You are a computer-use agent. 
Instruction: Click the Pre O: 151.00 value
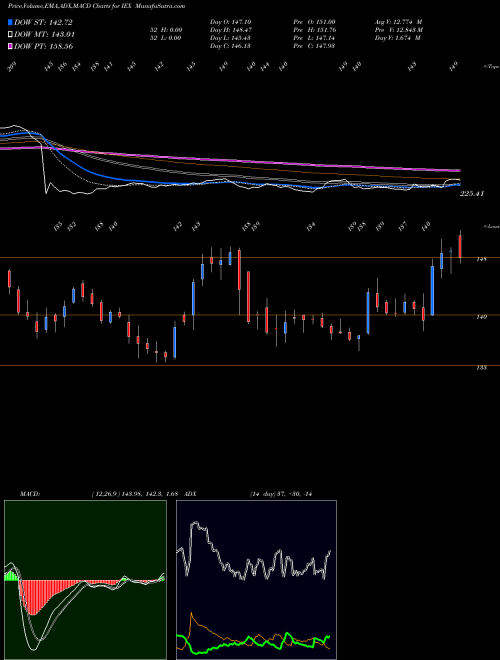pyautogui.click(x=314, y=22)
